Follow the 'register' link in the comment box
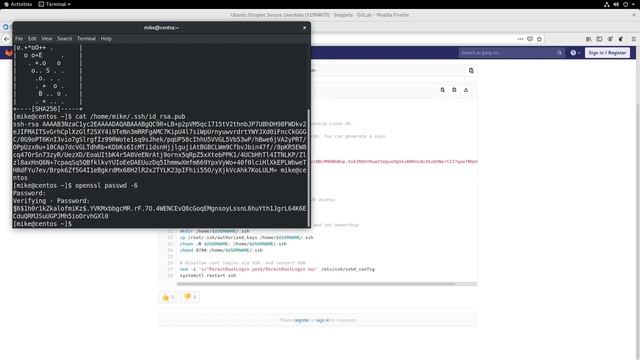 301,320
